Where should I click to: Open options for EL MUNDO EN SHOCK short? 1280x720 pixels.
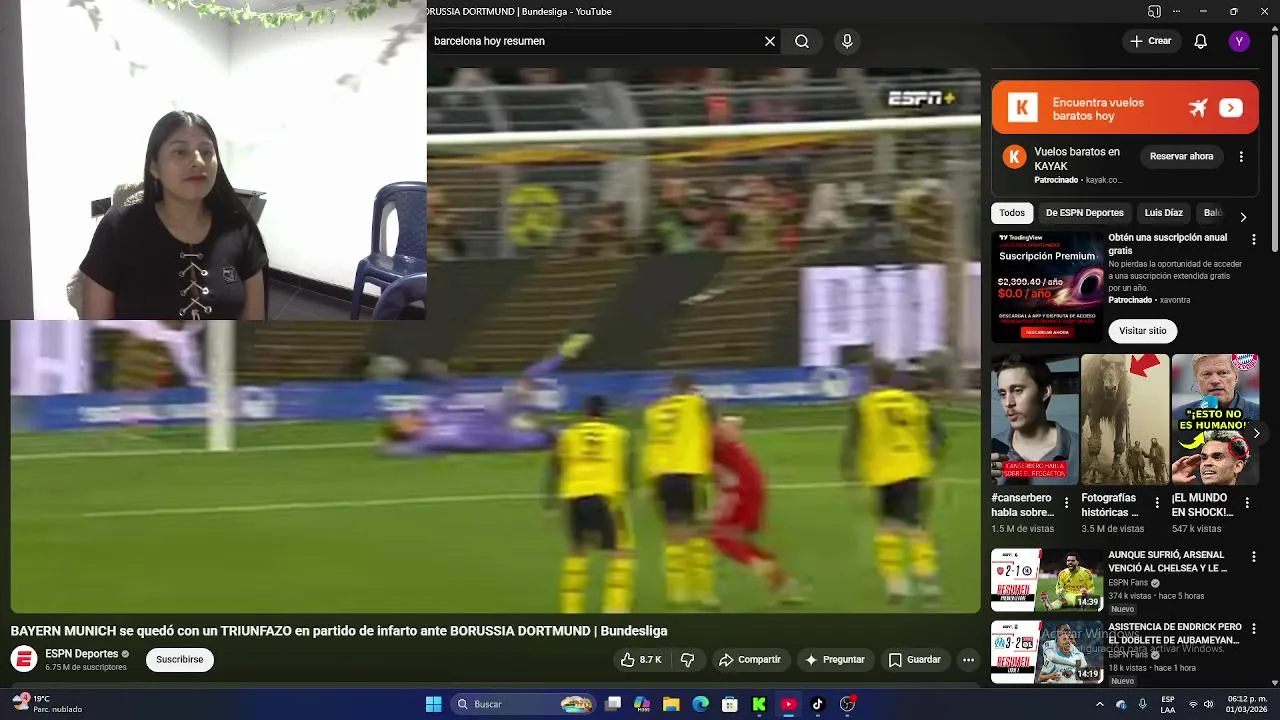(x=1247, y=503)
